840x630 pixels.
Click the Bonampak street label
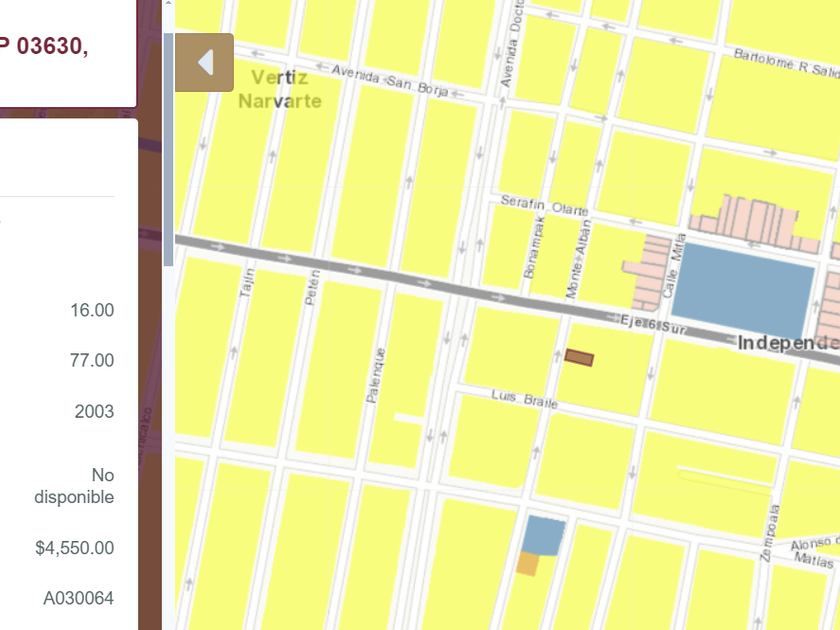[534, 247]
